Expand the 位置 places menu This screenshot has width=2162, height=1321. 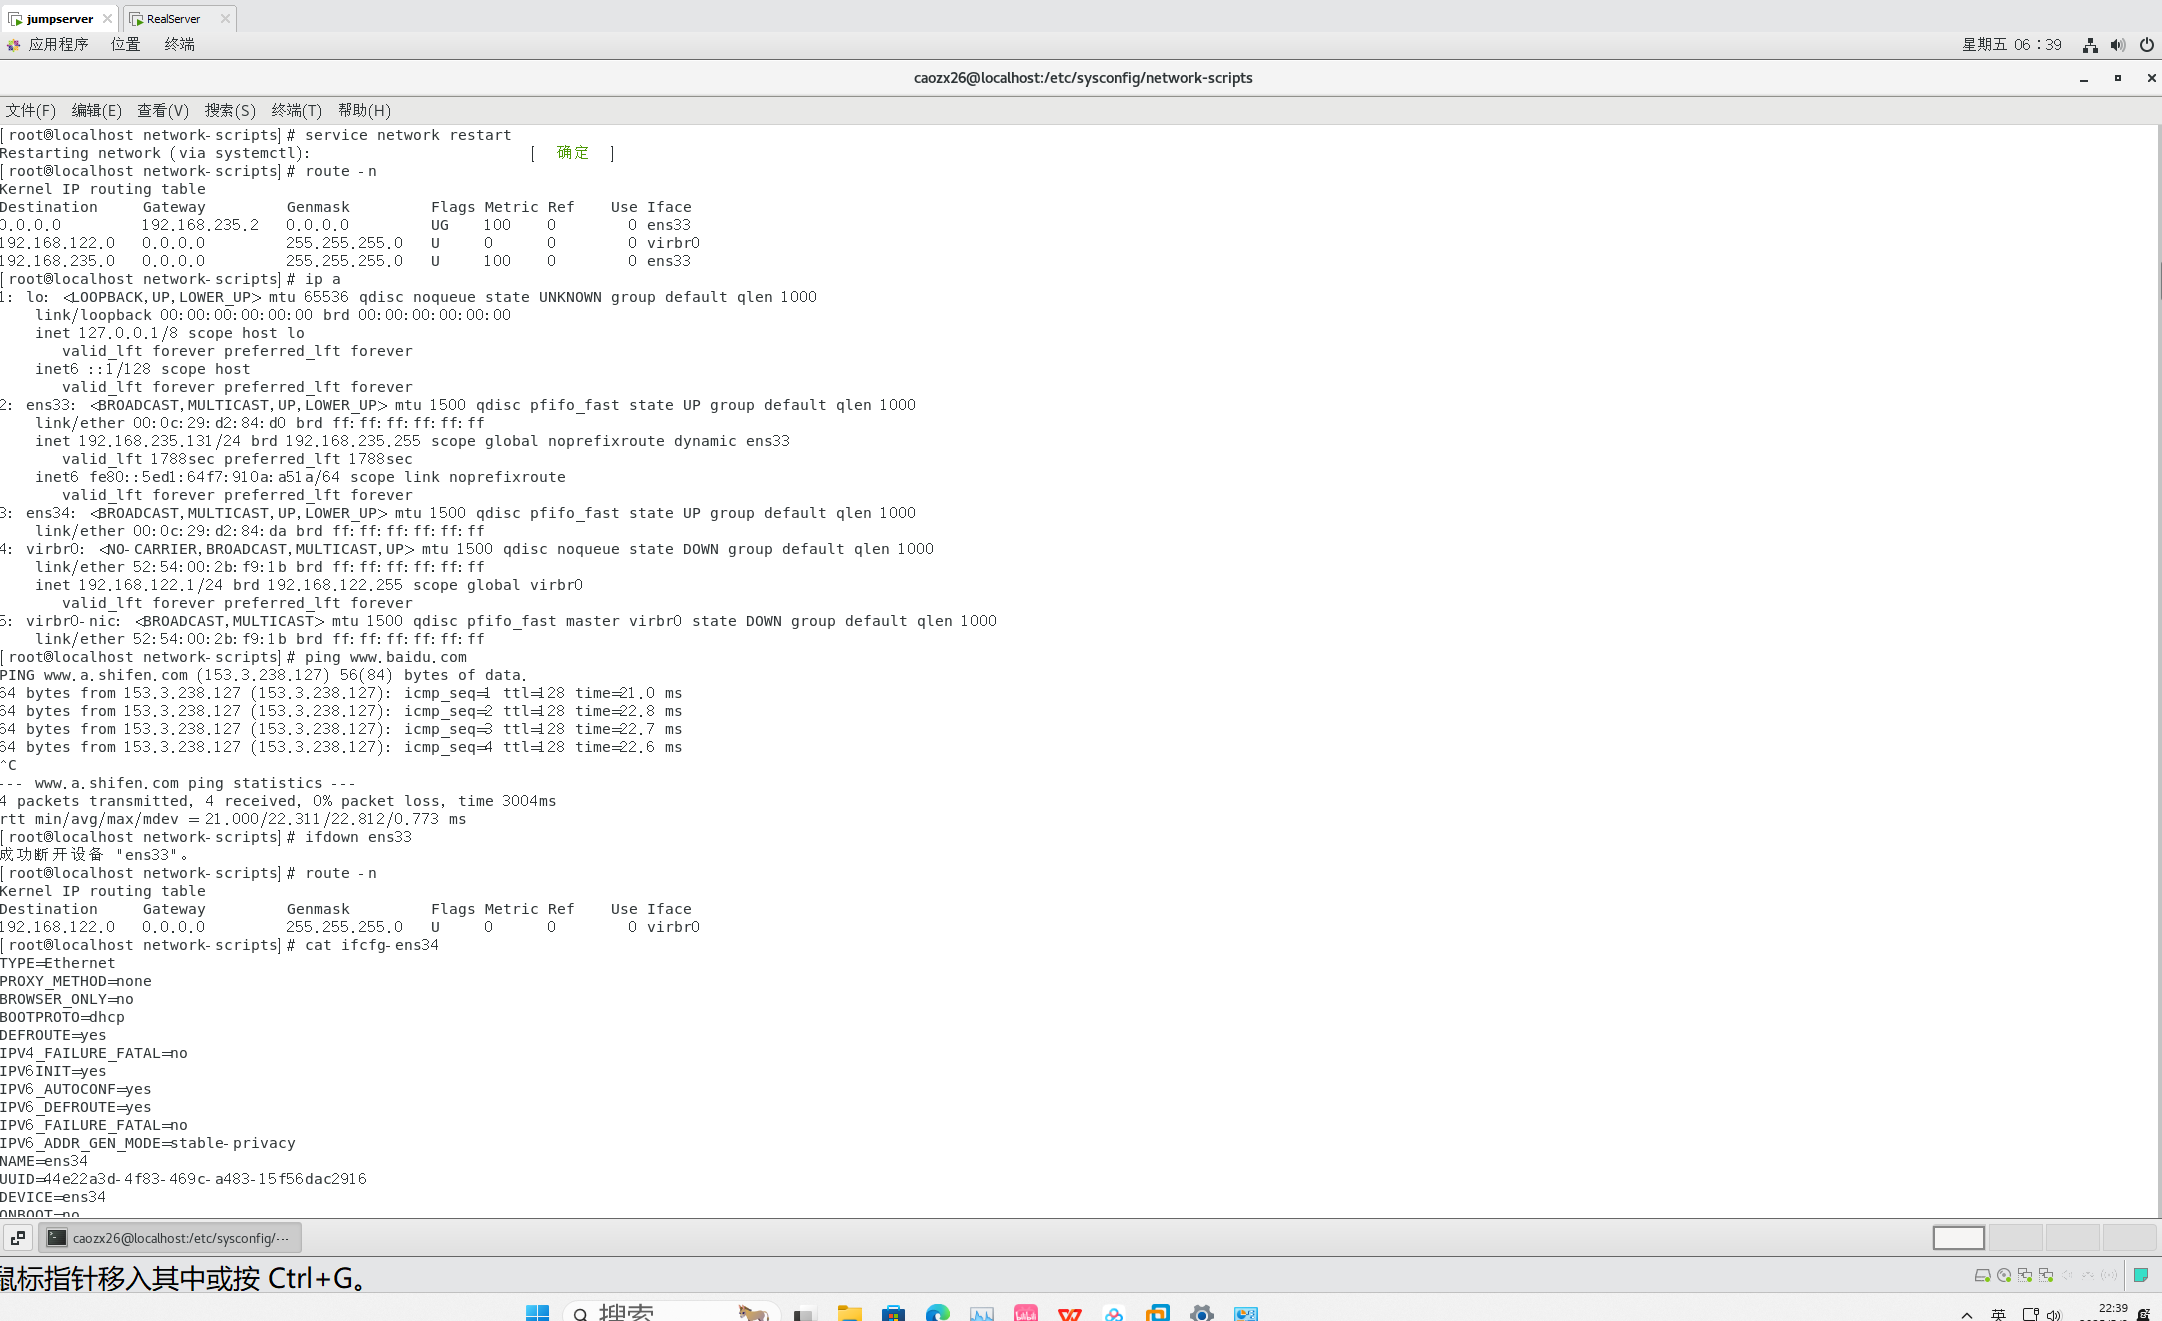pos(125,45)
